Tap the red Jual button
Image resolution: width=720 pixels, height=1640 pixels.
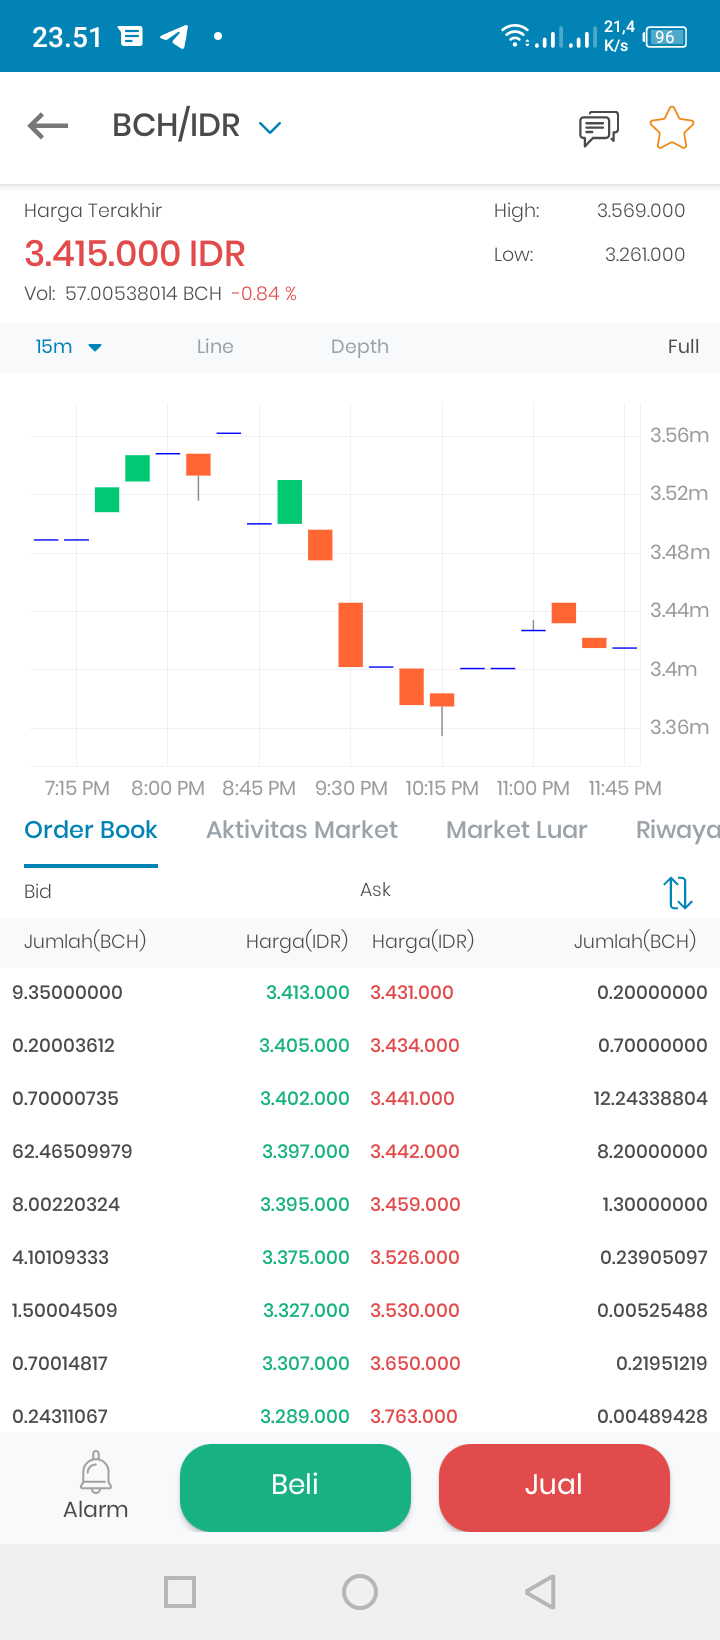pyautogui.click(x=554, y=1487)
